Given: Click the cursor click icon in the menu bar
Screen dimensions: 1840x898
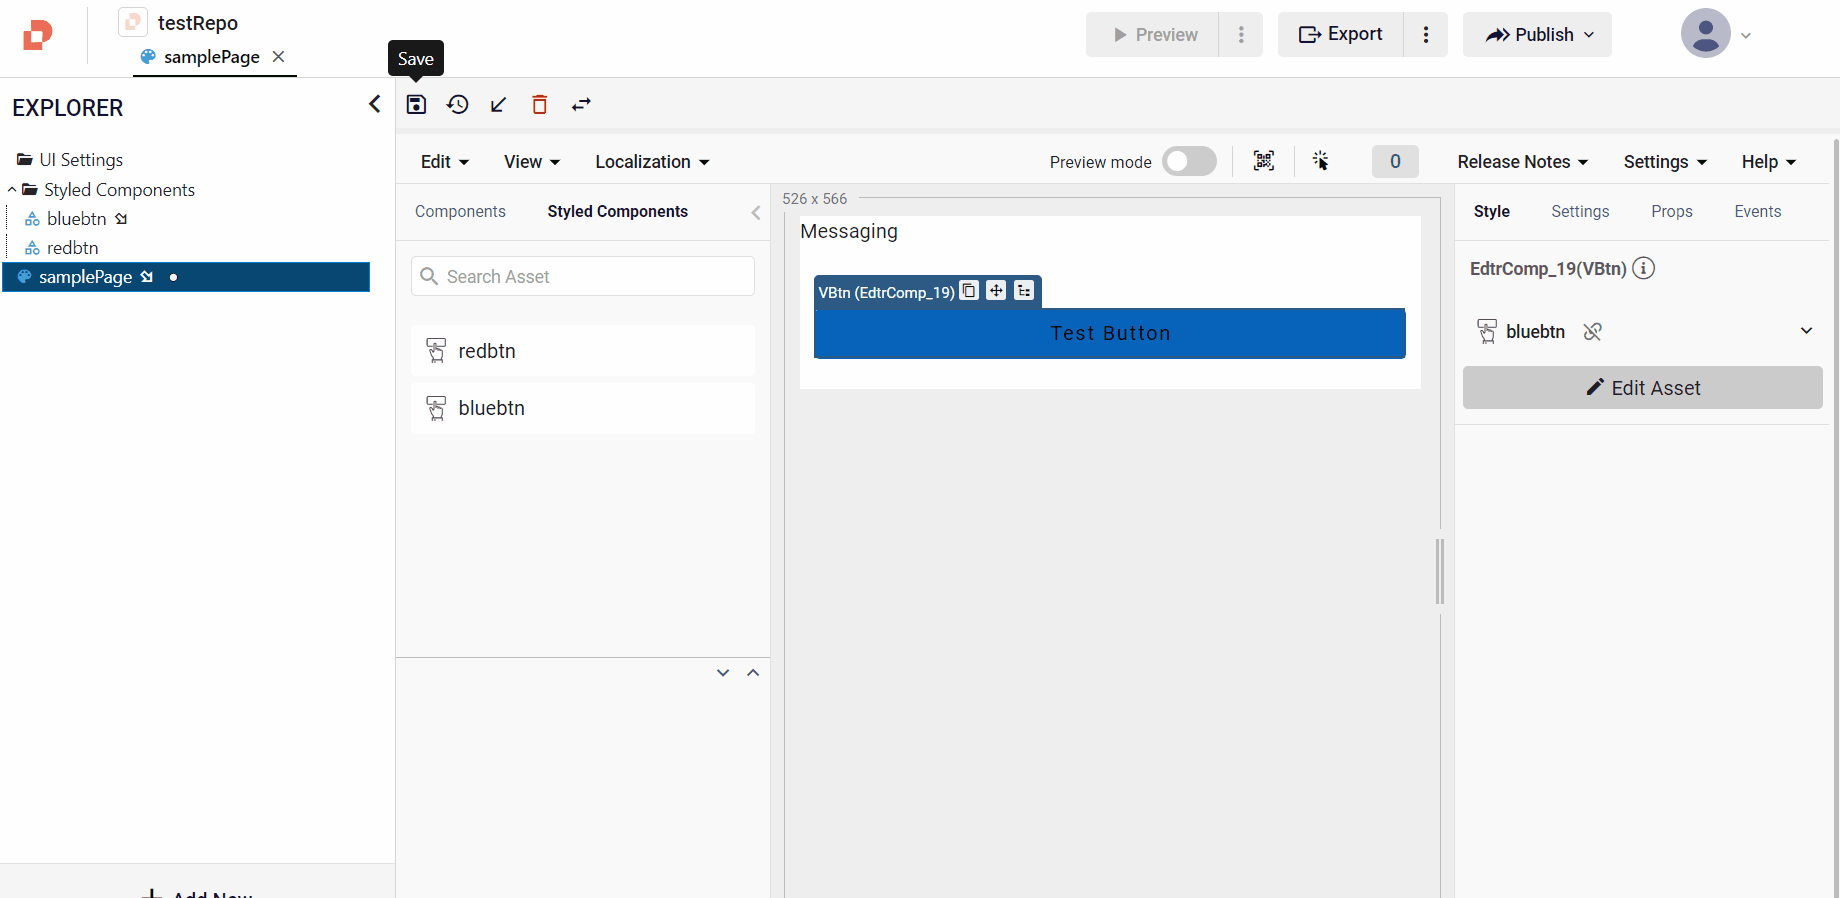Looking at the screenshot, I should [x=1320, y=161].
